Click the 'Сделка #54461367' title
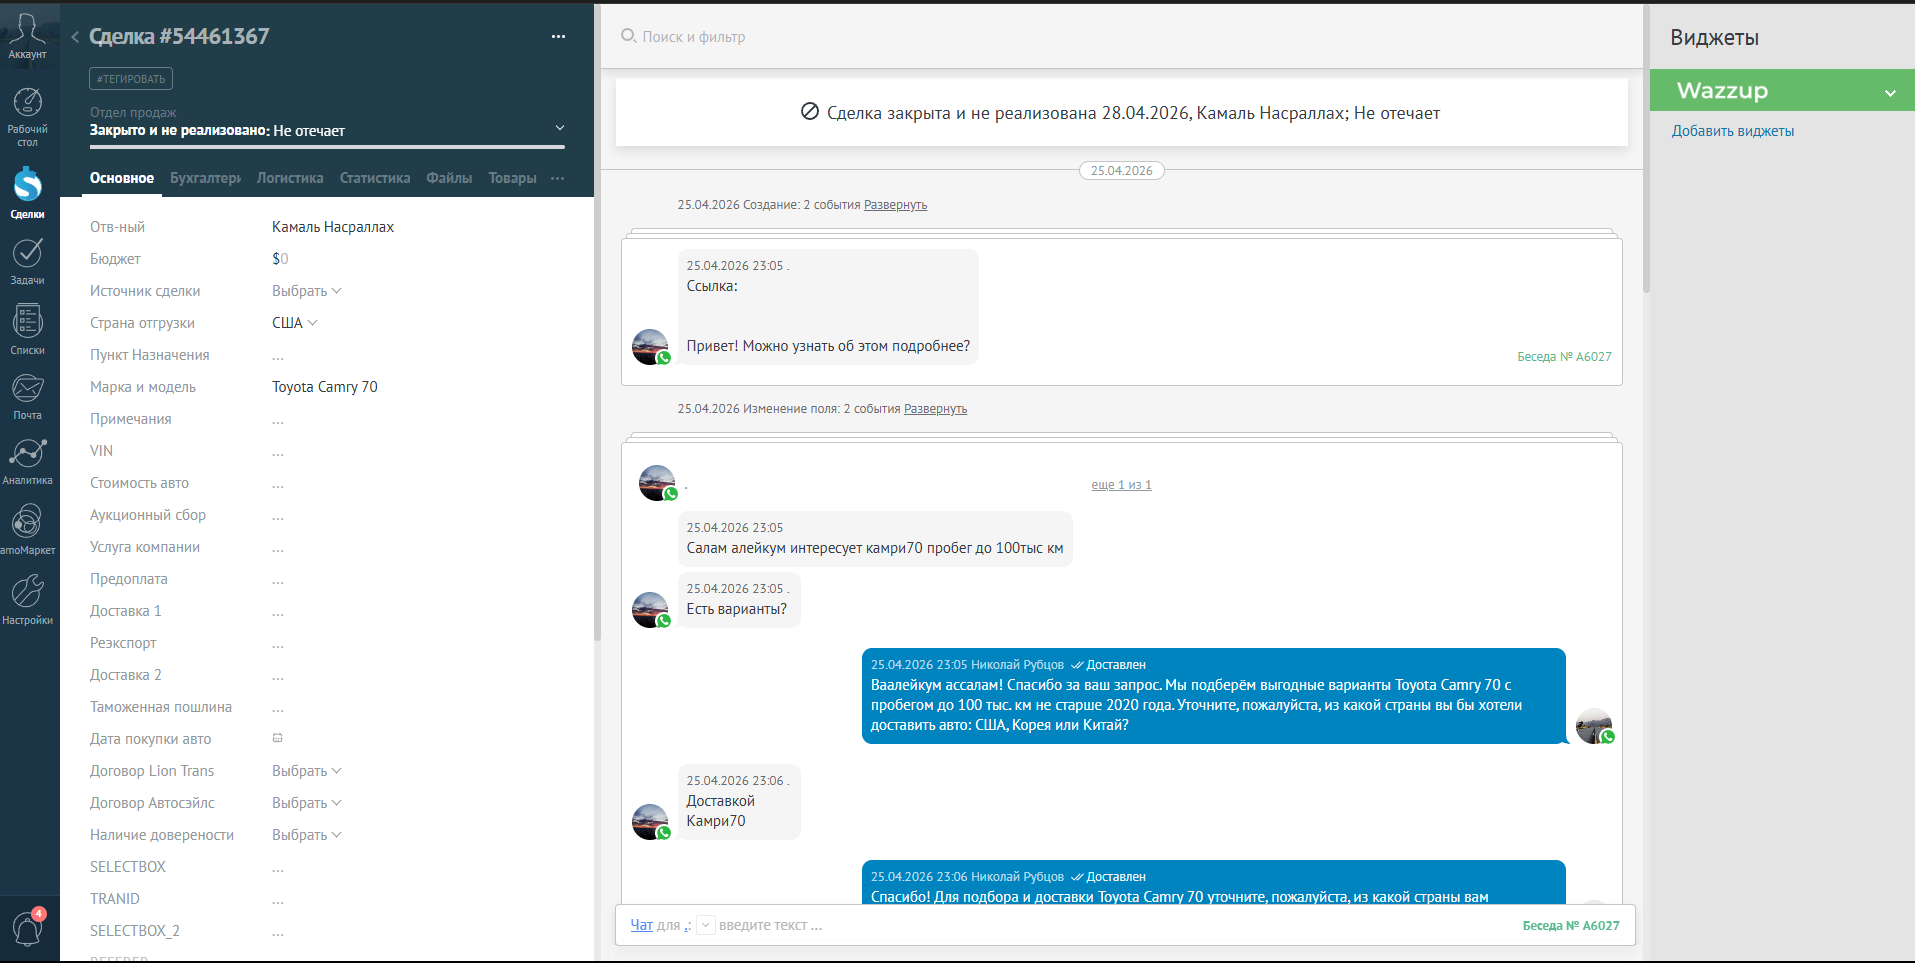 coord(179,37)
